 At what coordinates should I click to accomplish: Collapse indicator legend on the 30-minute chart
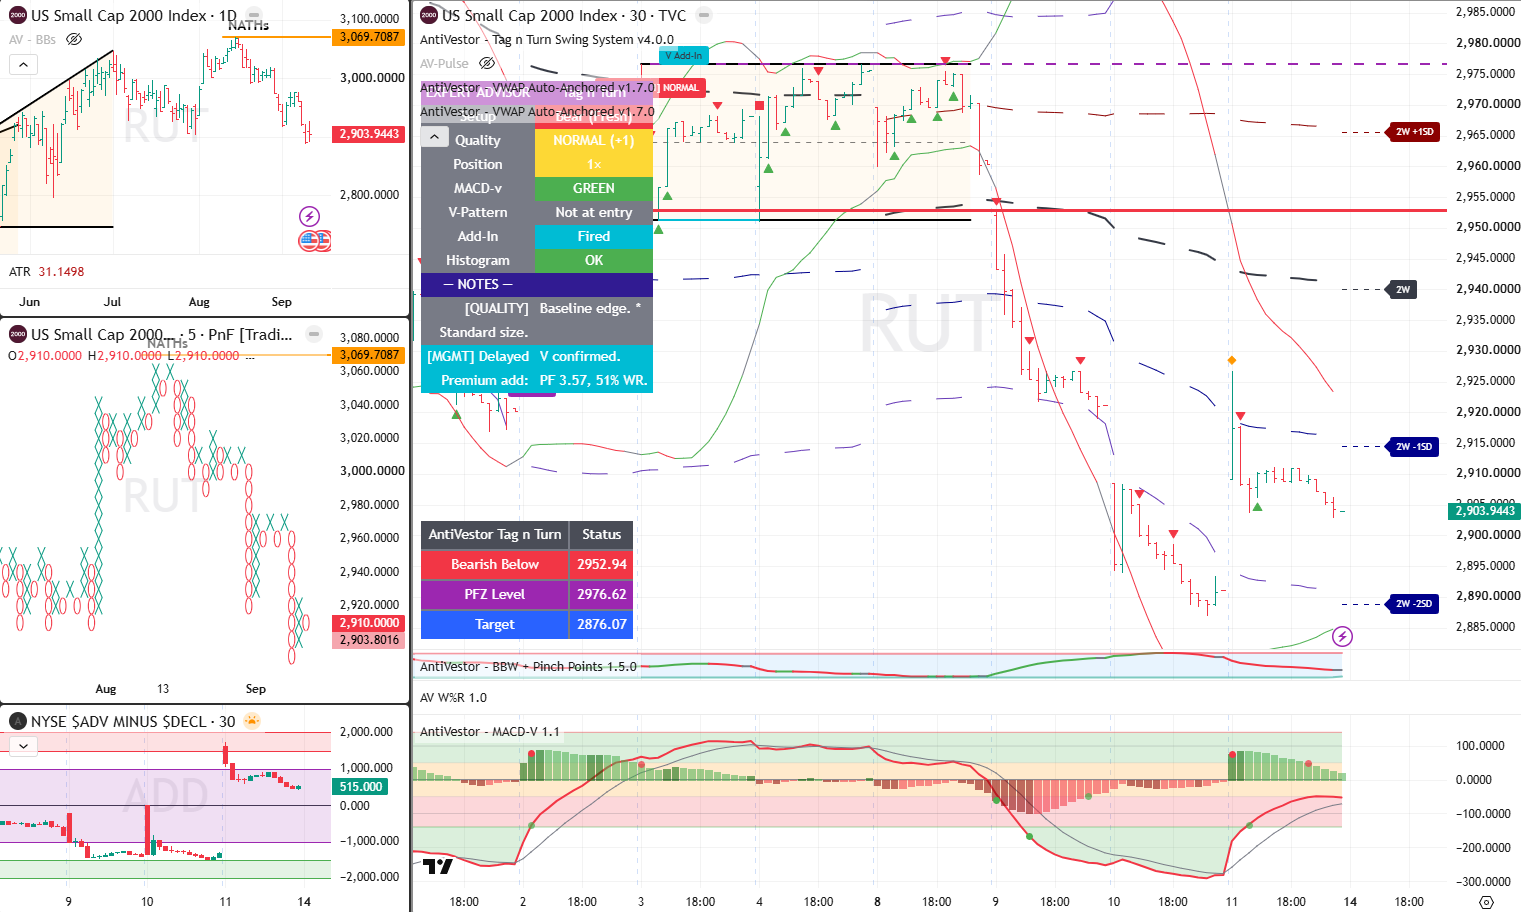[434, 138]
